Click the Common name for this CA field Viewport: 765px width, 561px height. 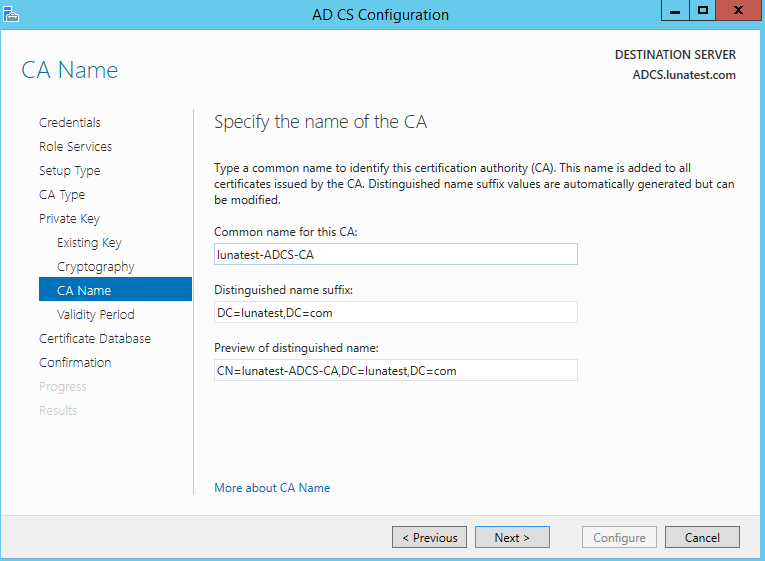[396, 254]
